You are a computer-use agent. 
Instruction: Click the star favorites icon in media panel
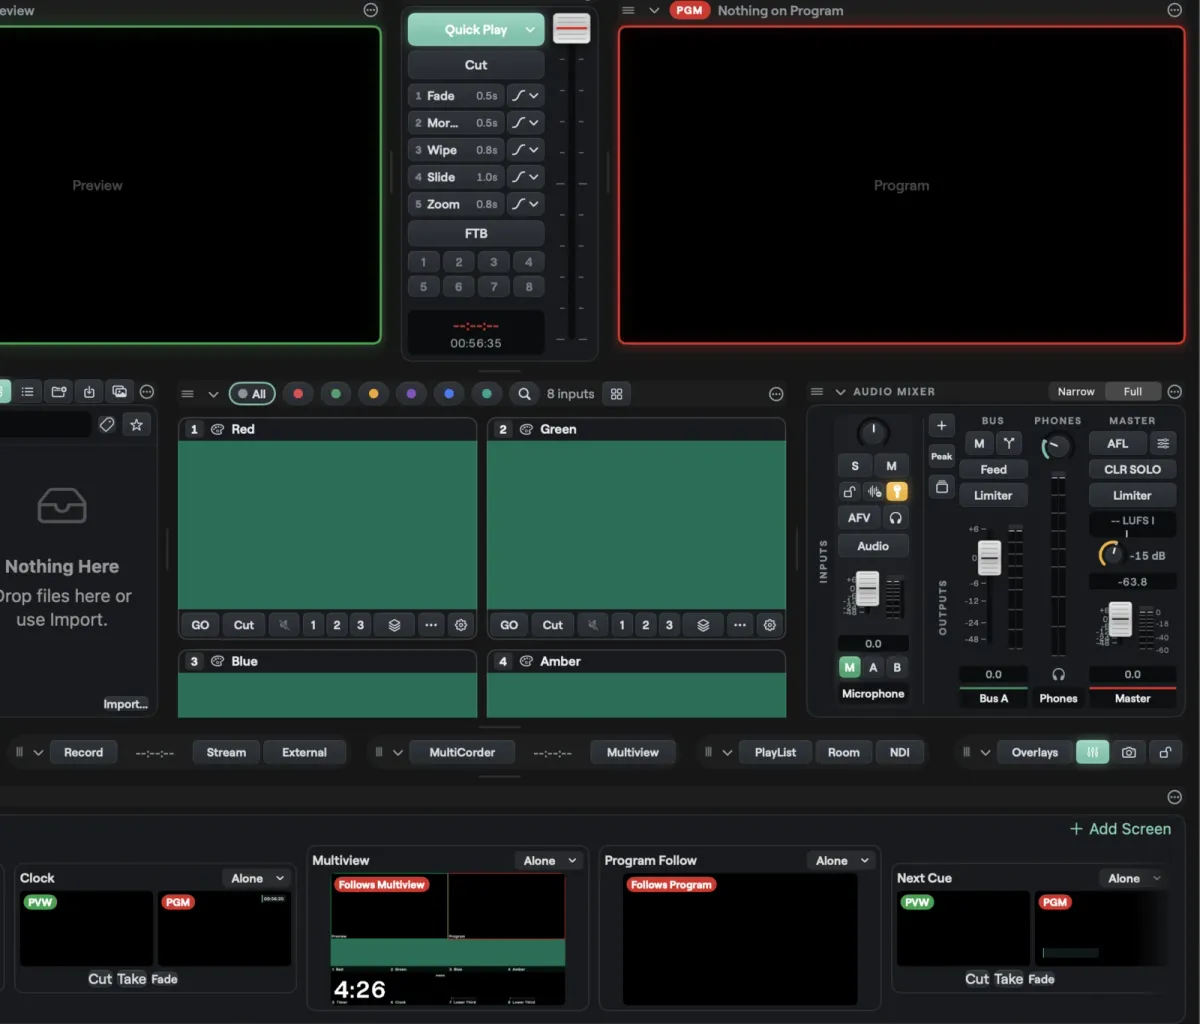point(137,425)
